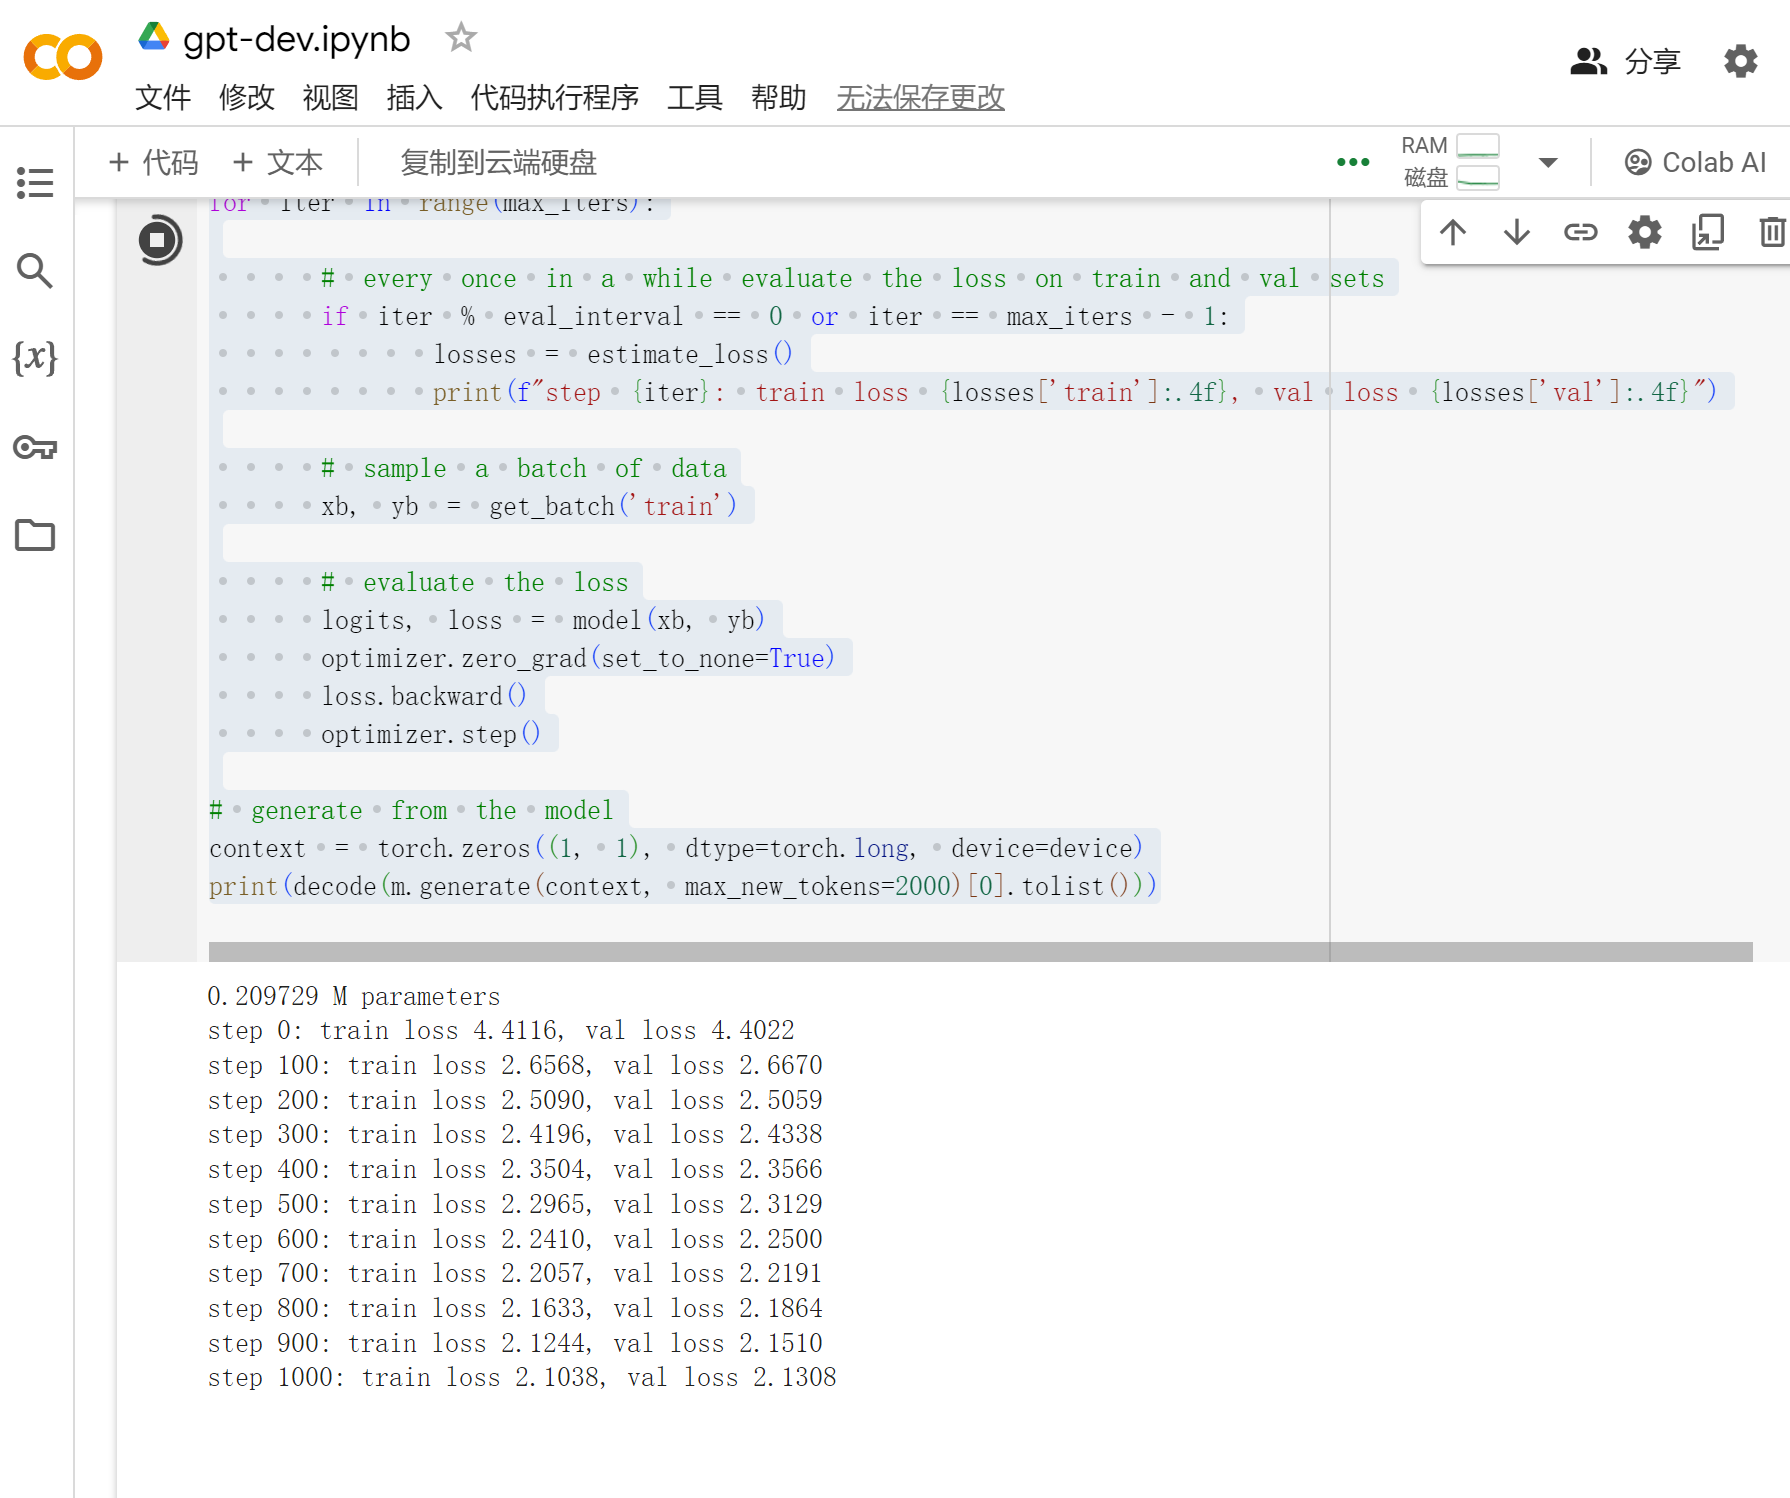Viewport: 1790px width, 1498px height.
Task: Click the loss.backward() code line
Action: coord(424,696)
